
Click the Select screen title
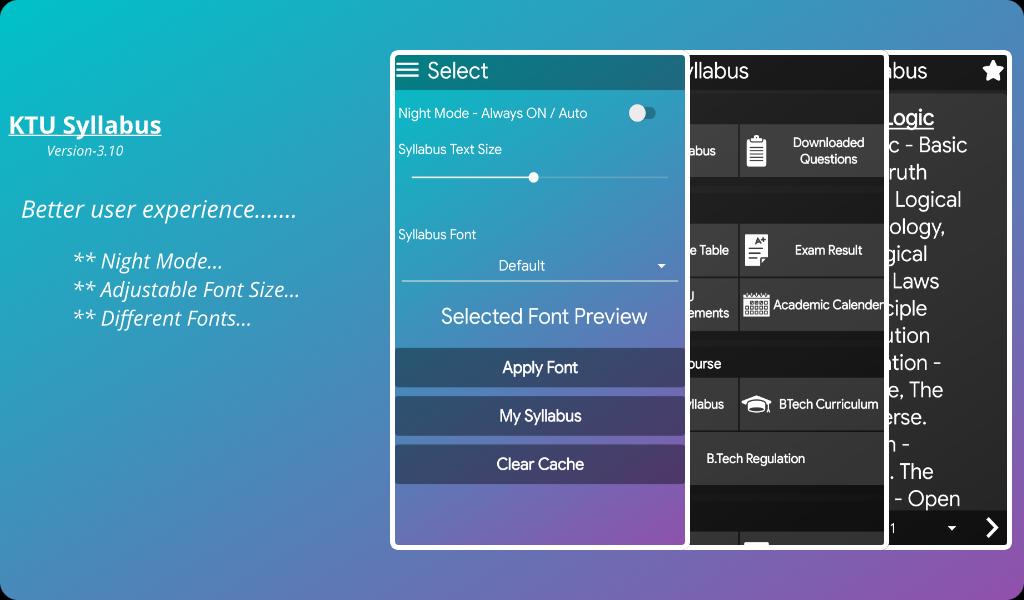pyautogui.click(x=457, y=71)
